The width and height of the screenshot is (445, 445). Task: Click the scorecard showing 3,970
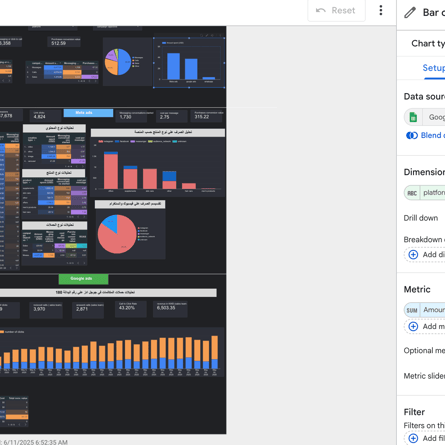click(x=46, y=310)
